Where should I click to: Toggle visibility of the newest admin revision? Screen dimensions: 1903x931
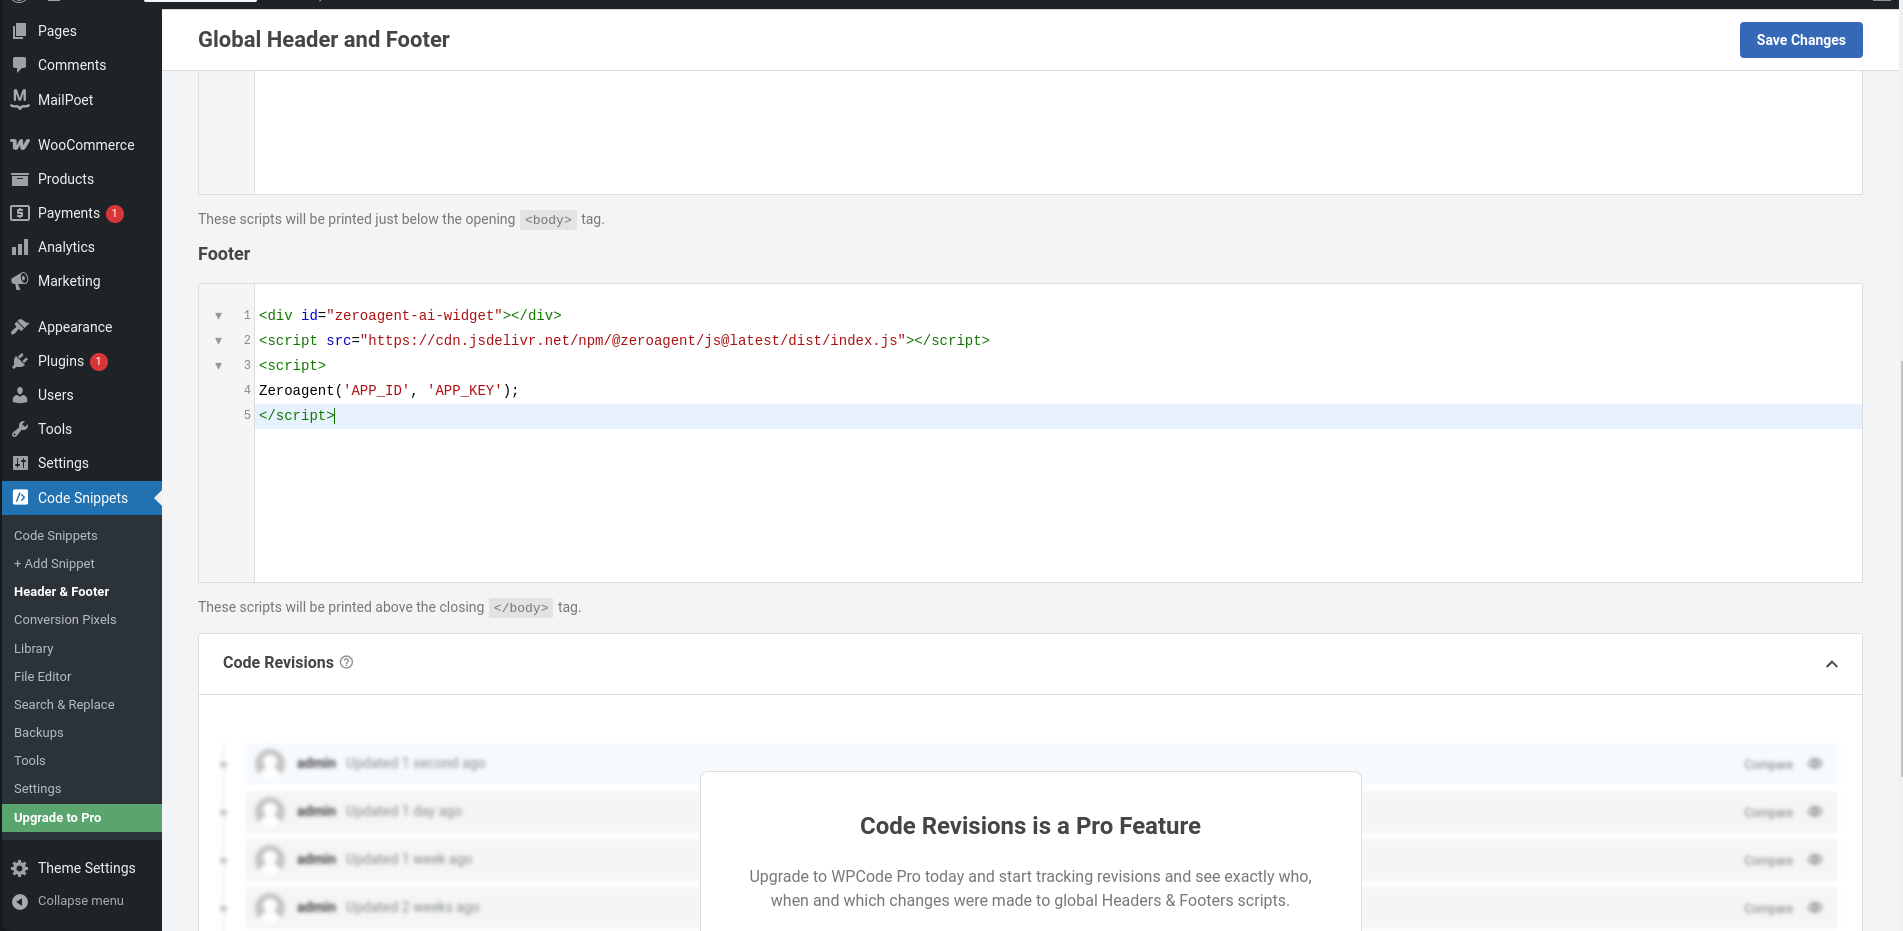(1816, 763)
